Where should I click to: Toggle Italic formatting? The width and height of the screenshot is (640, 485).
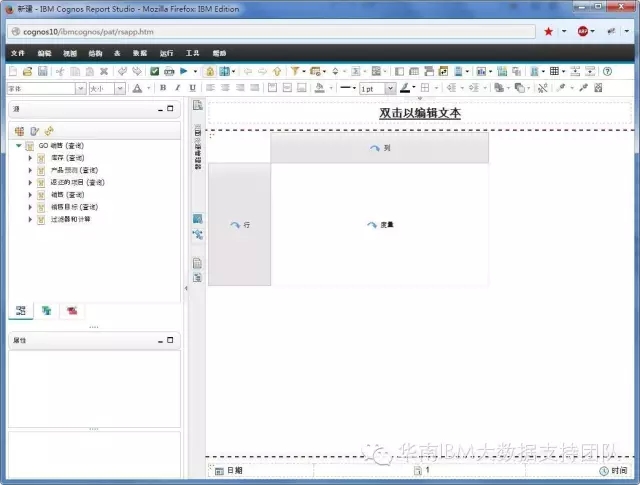[x=178, y=88]
